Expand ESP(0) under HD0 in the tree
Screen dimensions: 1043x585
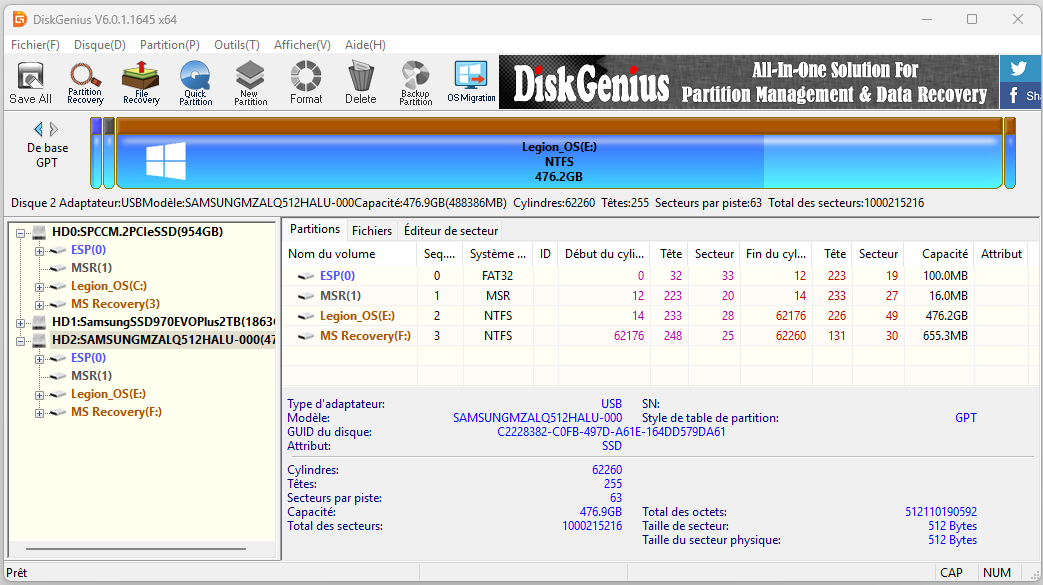pos(39,250)
